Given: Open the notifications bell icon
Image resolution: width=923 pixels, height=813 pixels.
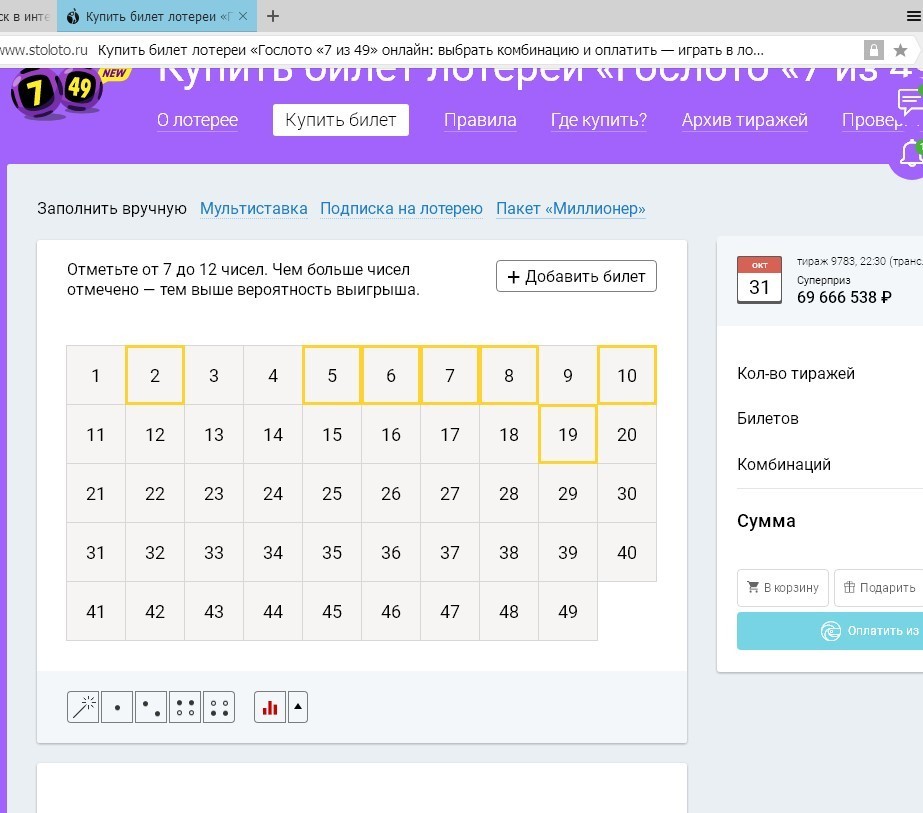Looking at the screenshot, I should click(x=911, y=154).
